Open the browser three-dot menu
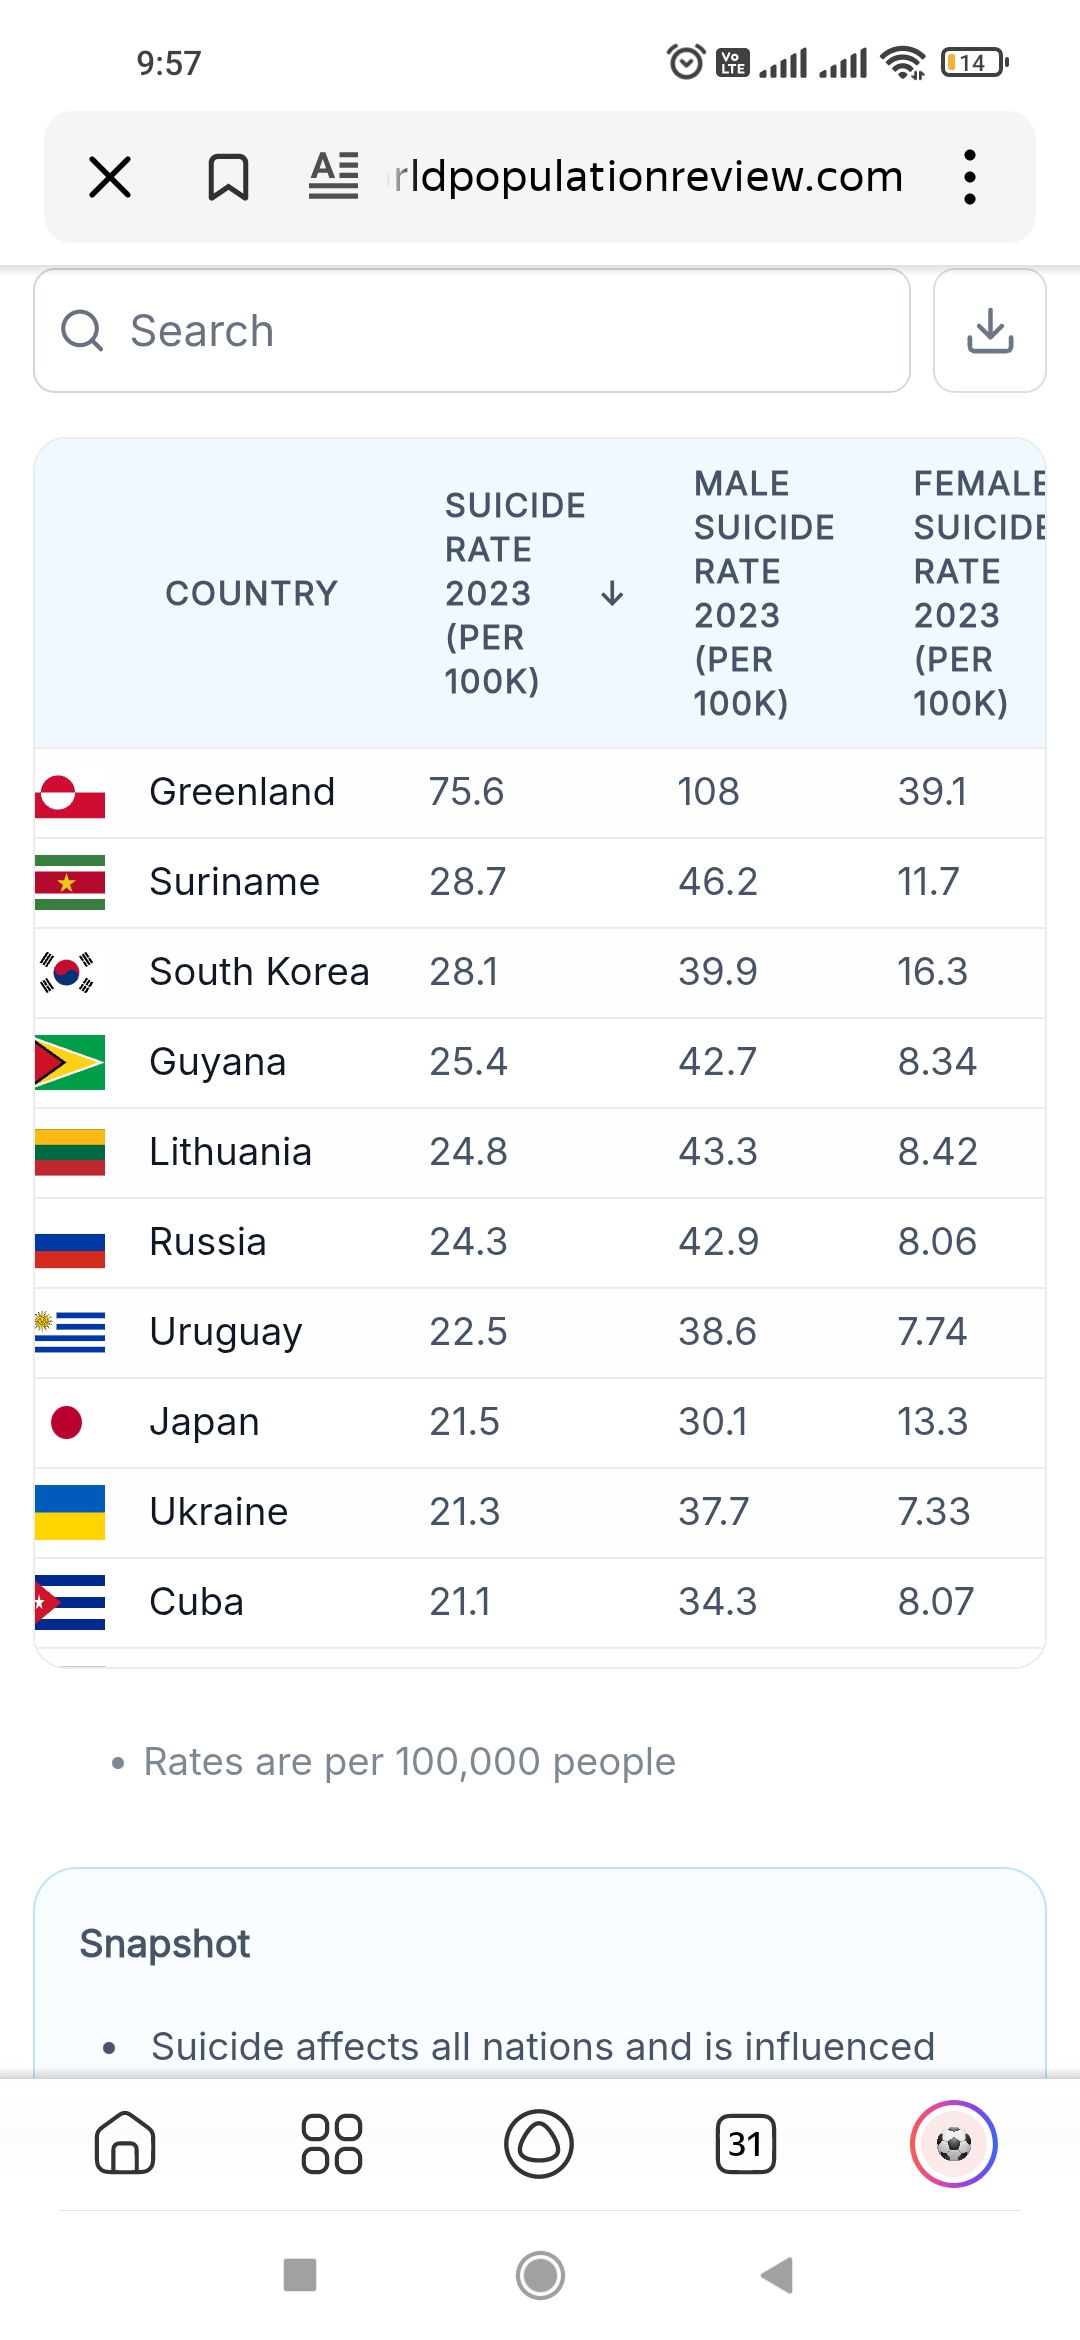The width and height of the screenshot is (1080, 2340). click(969, 178)
